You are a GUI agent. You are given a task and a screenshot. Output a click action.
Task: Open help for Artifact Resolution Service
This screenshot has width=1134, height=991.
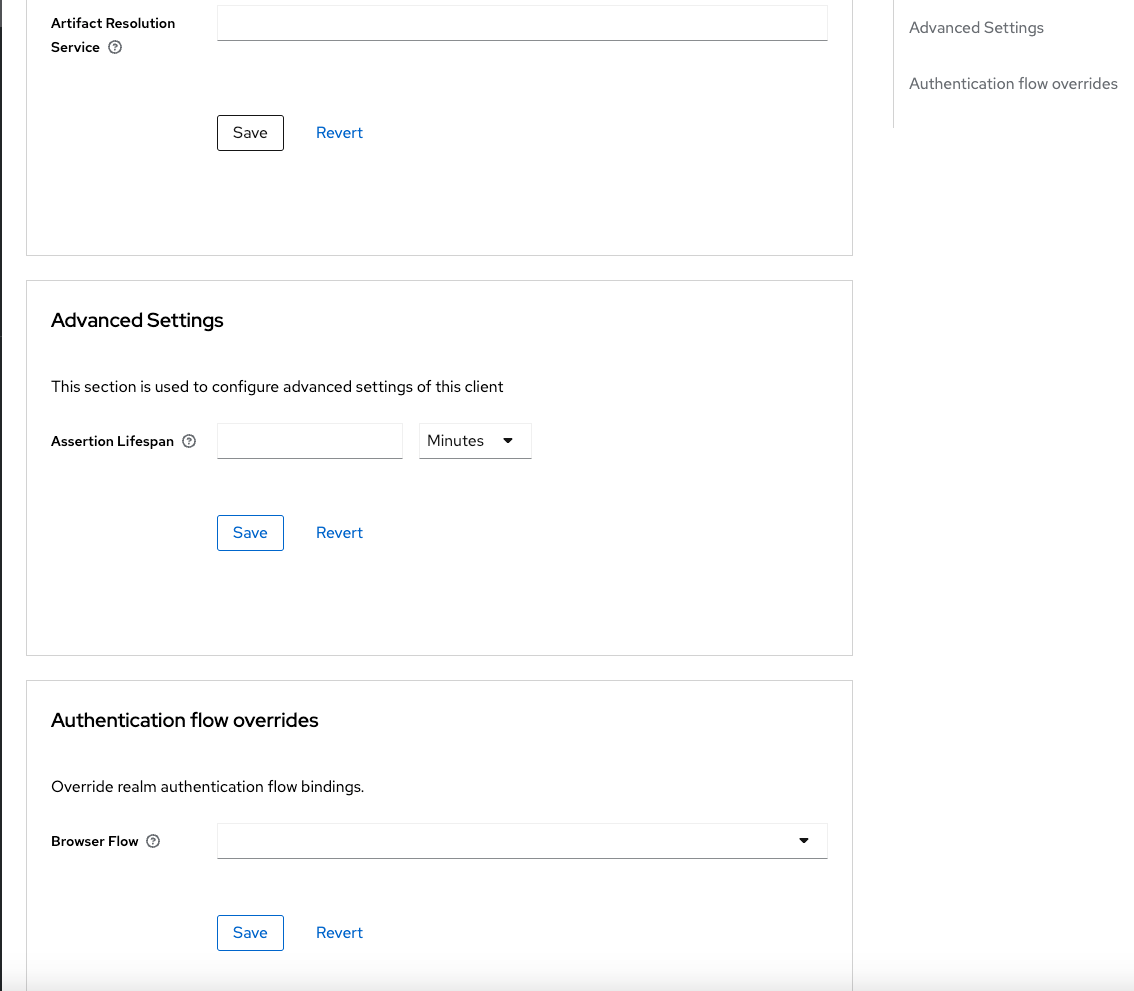[x=115, y=47]
